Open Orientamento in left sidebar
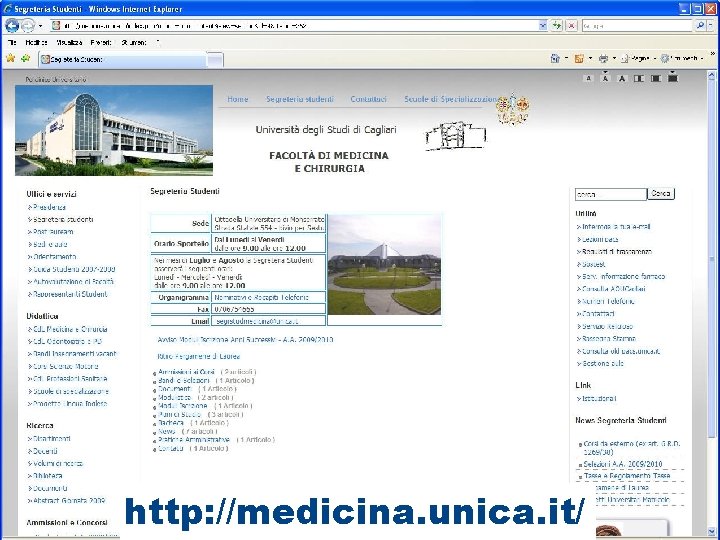The width and height of the screenshot is (720, 540). [55, 257]
